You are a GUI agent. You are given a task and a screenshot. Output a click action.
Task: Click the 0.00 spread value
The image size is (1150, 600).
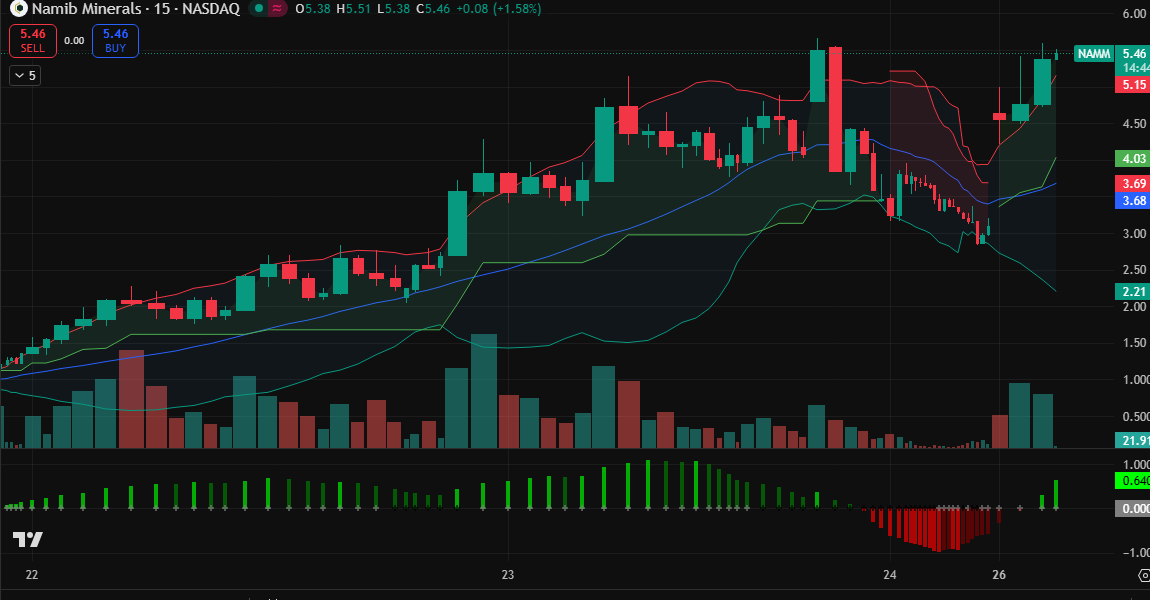74,40
